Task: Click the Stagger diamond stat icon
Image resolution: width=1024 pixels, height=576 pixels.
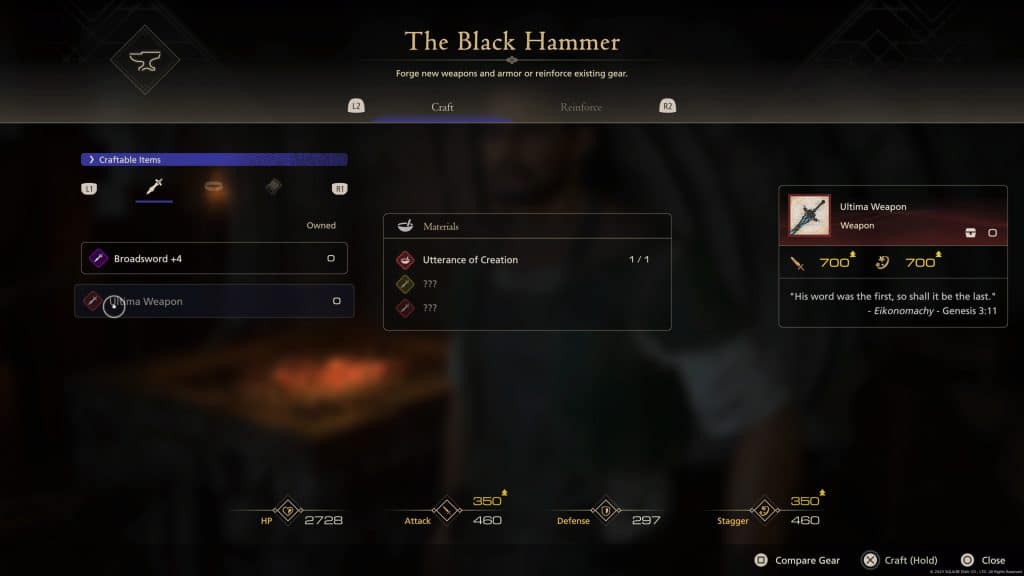Action: (x=765, y=510)
